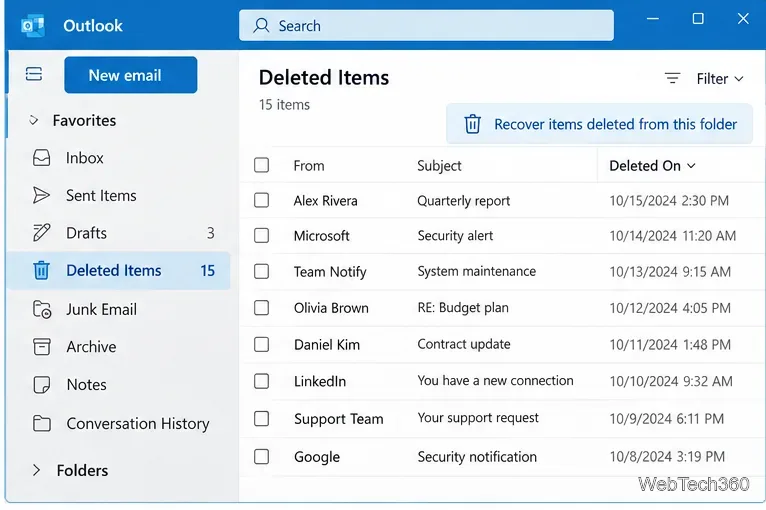Screen dimensions: 766x510
Task: Open the Drafts folder
Action: 117,233
